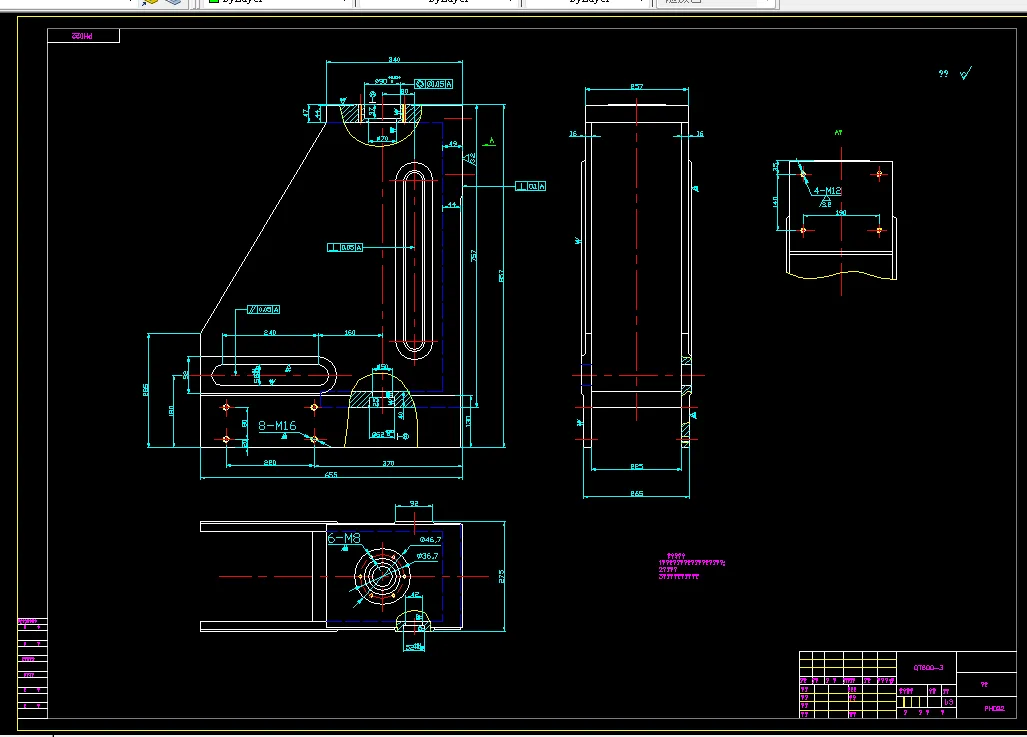Viewport: 1027px width, 737px height.
Task: Pick the Φ70 bore diameter label
Action: [381, 139]
